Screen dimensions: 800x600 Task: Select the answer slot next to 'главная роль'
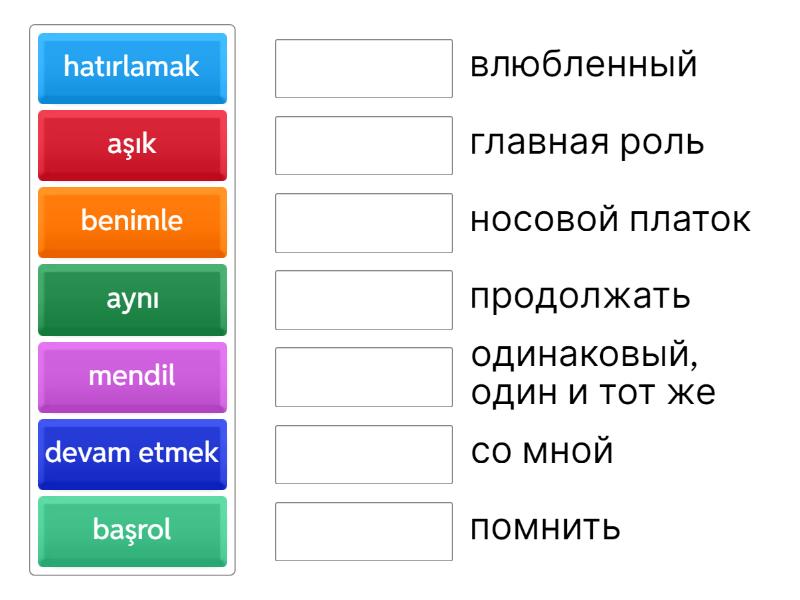(x=364, y=145)
